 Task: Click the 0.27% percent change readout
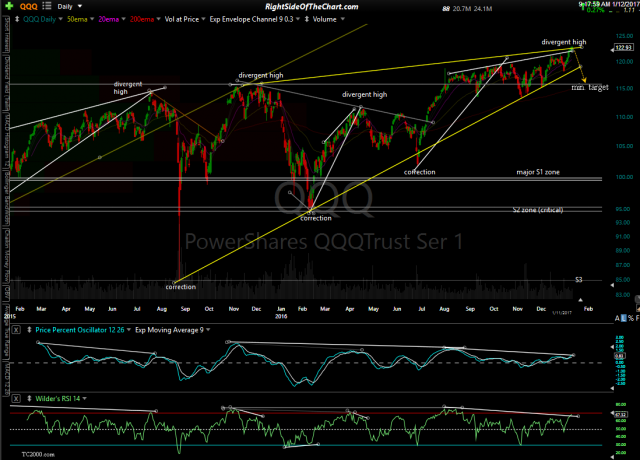point(595,10)
